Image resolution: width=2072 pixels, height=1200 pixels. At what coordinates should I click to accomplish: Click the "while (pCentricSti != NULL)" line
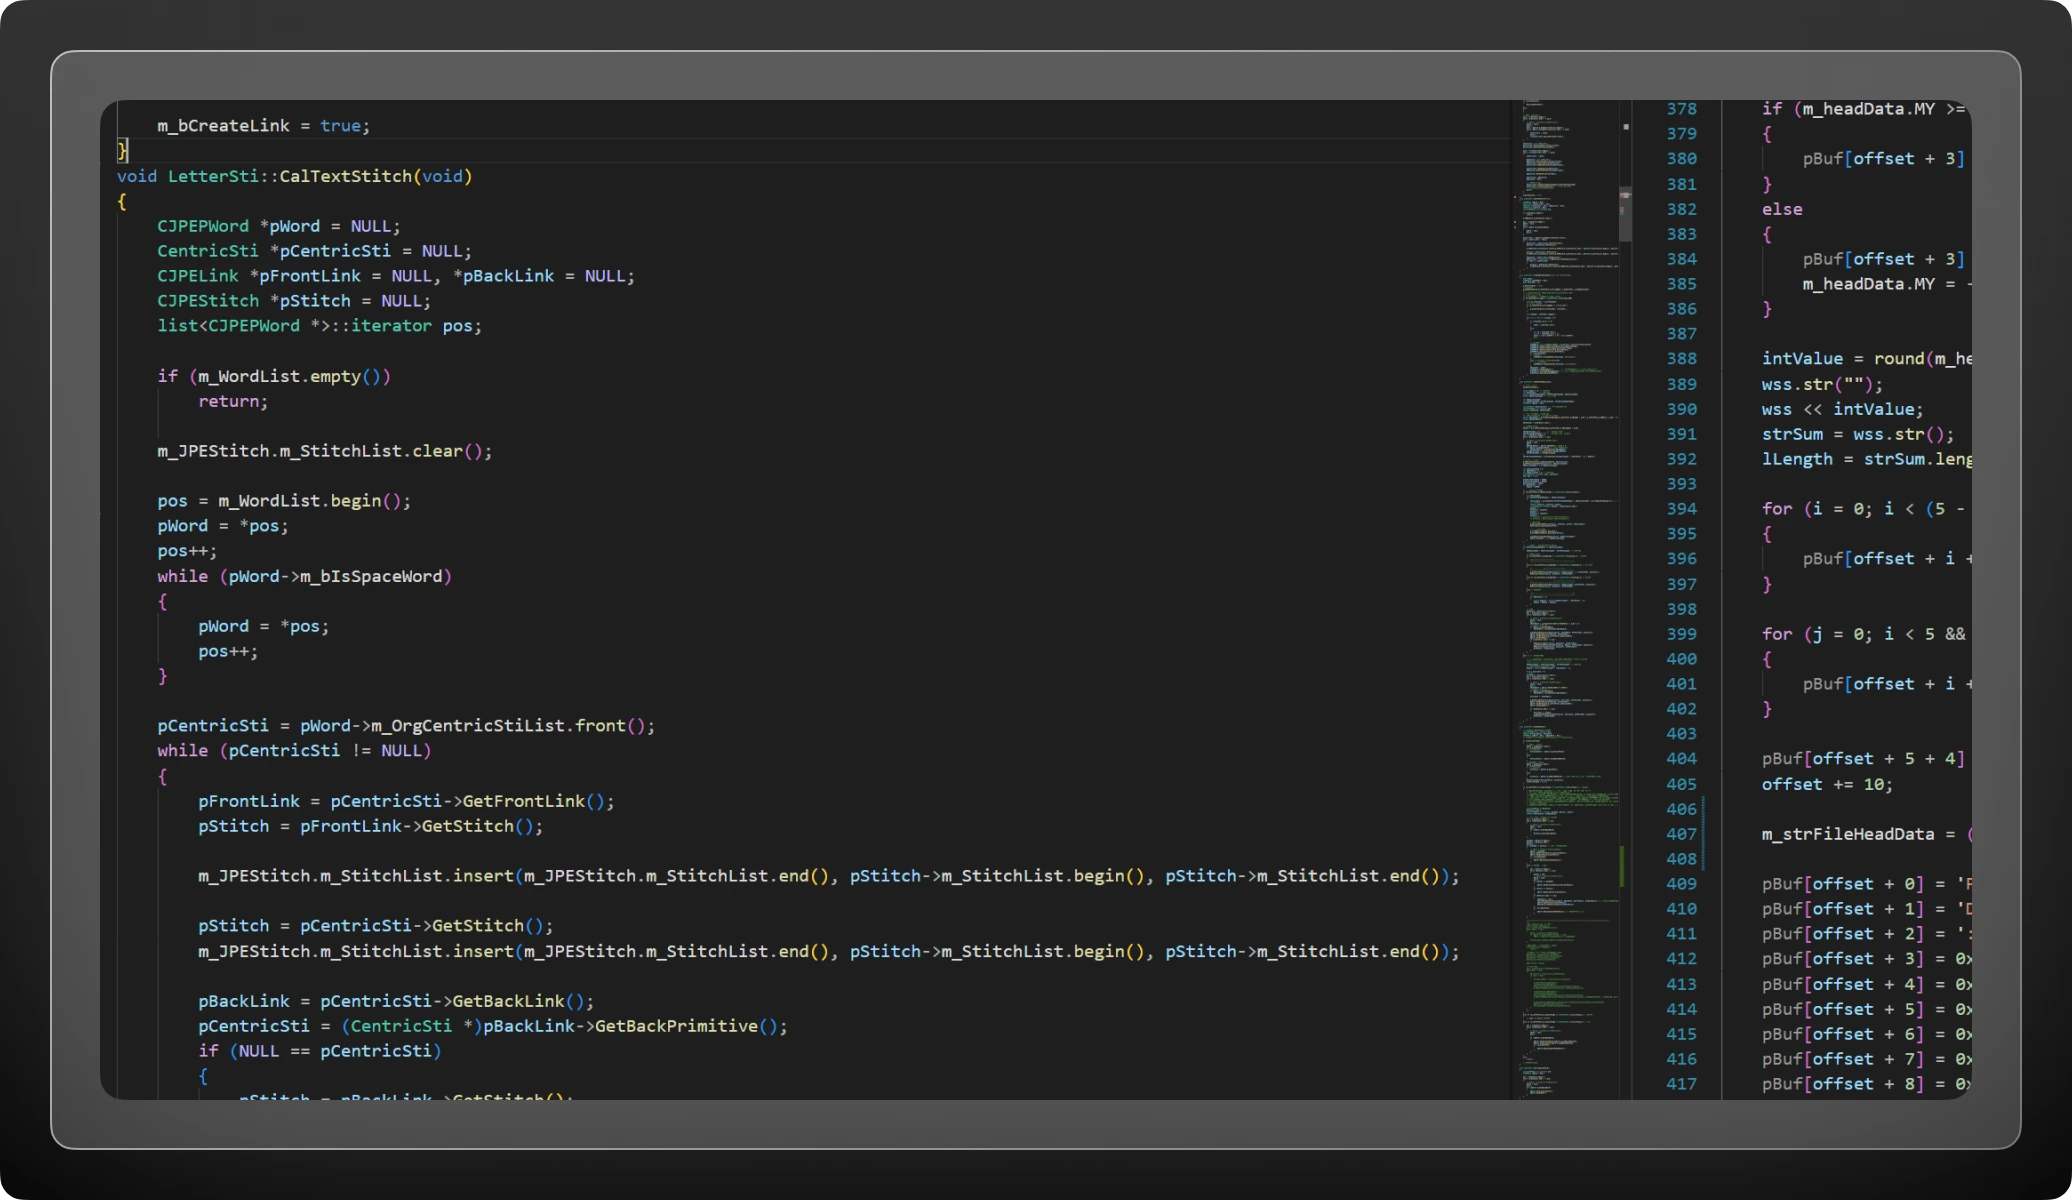[x=294, y=751]
